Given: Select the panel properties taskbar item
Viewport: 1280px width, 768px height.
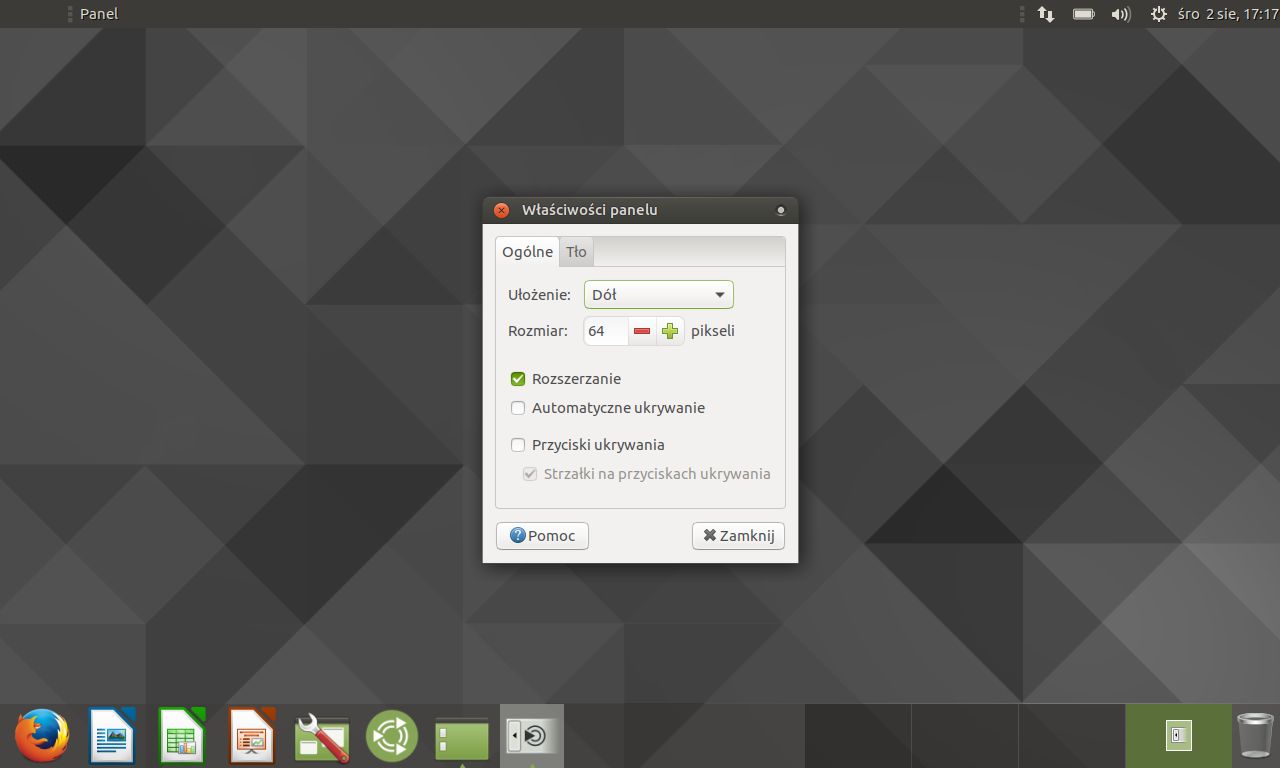Looking at the screenshot, I should point(532,736).
